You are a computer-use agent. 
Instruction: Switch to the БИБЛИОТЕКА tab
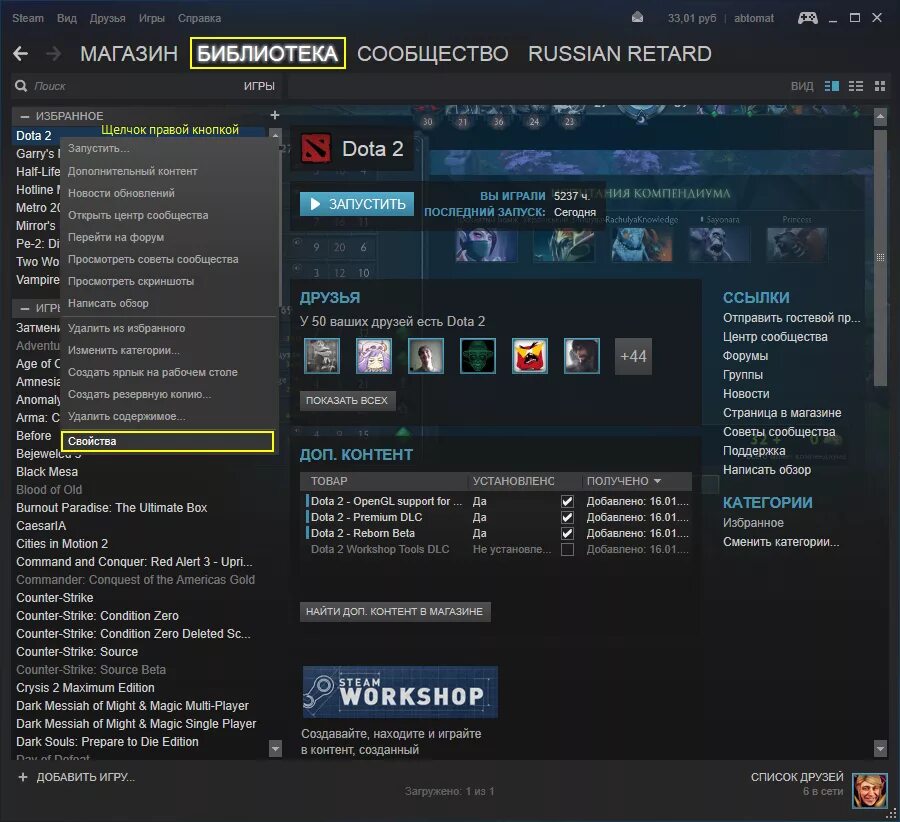(267, 53)
